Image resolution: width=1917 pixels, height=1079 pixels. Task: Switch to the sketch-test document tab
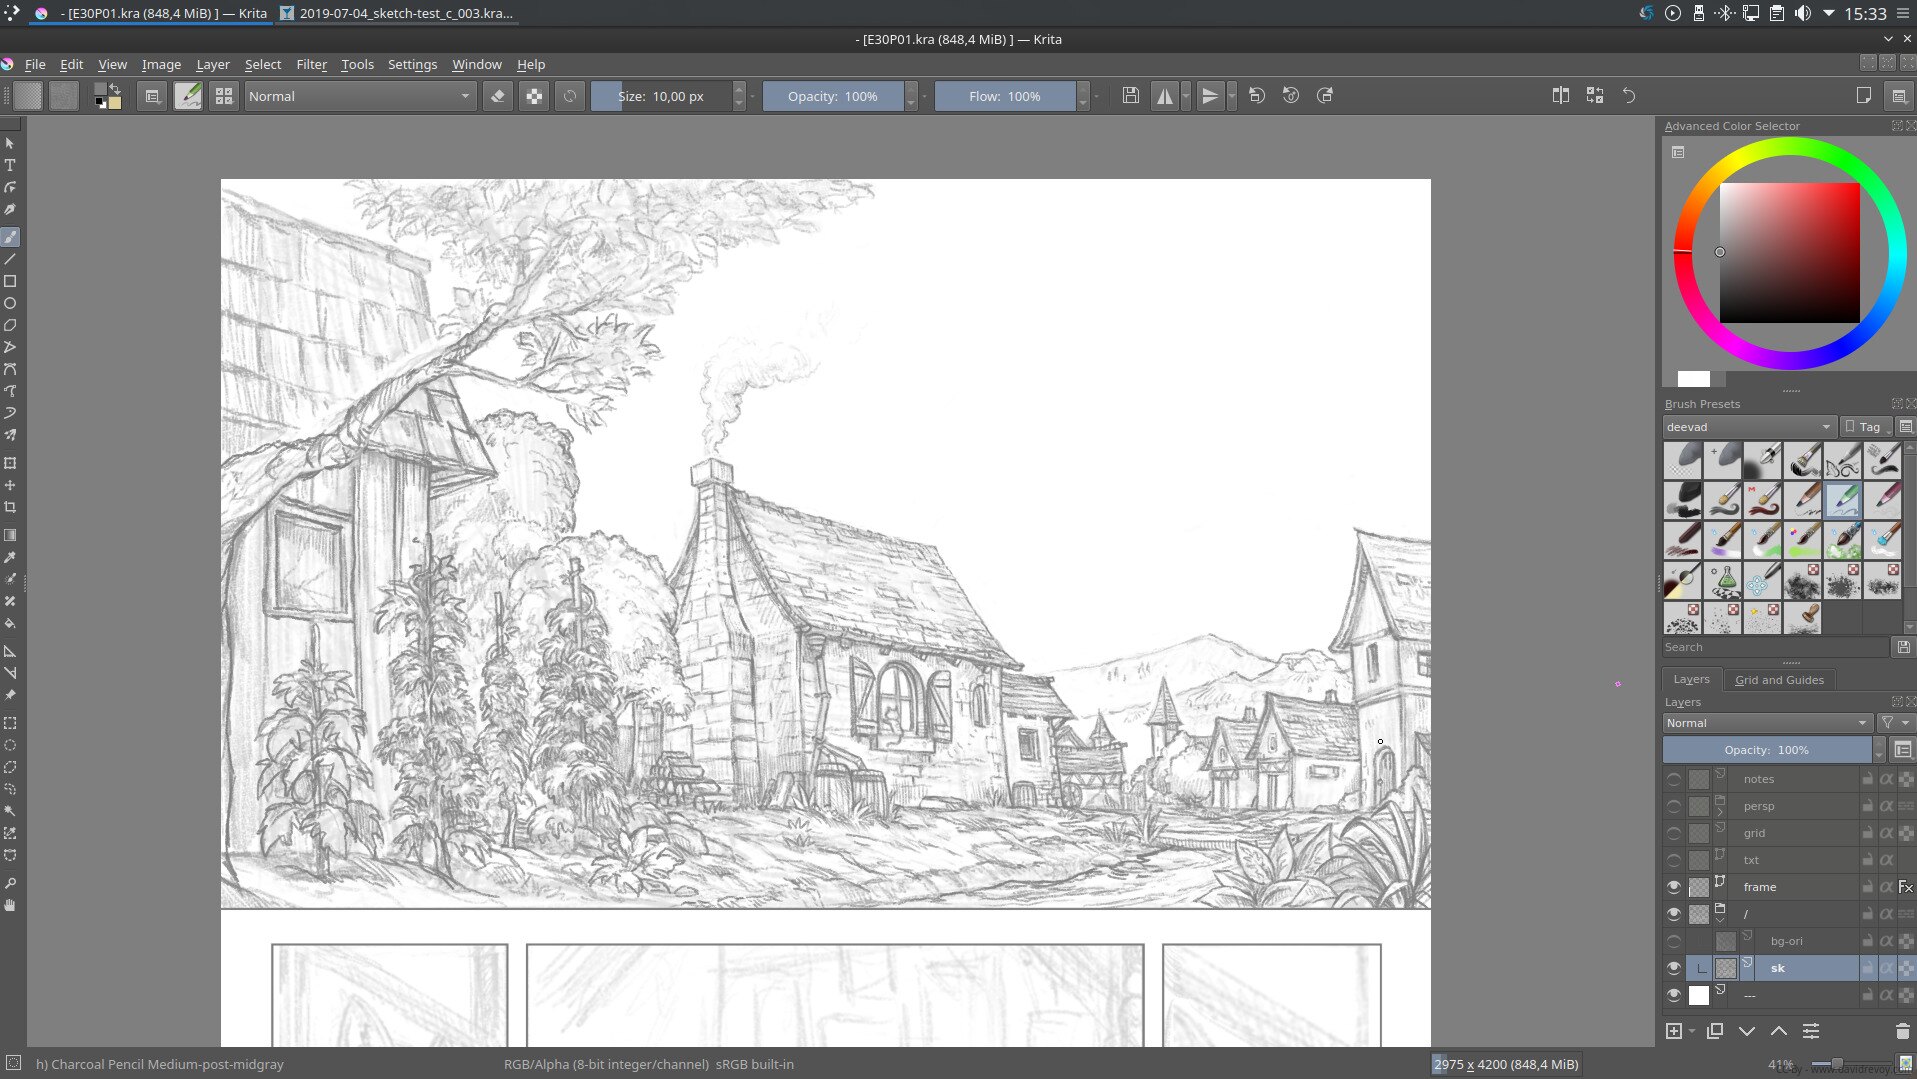[x=400, y=13]
